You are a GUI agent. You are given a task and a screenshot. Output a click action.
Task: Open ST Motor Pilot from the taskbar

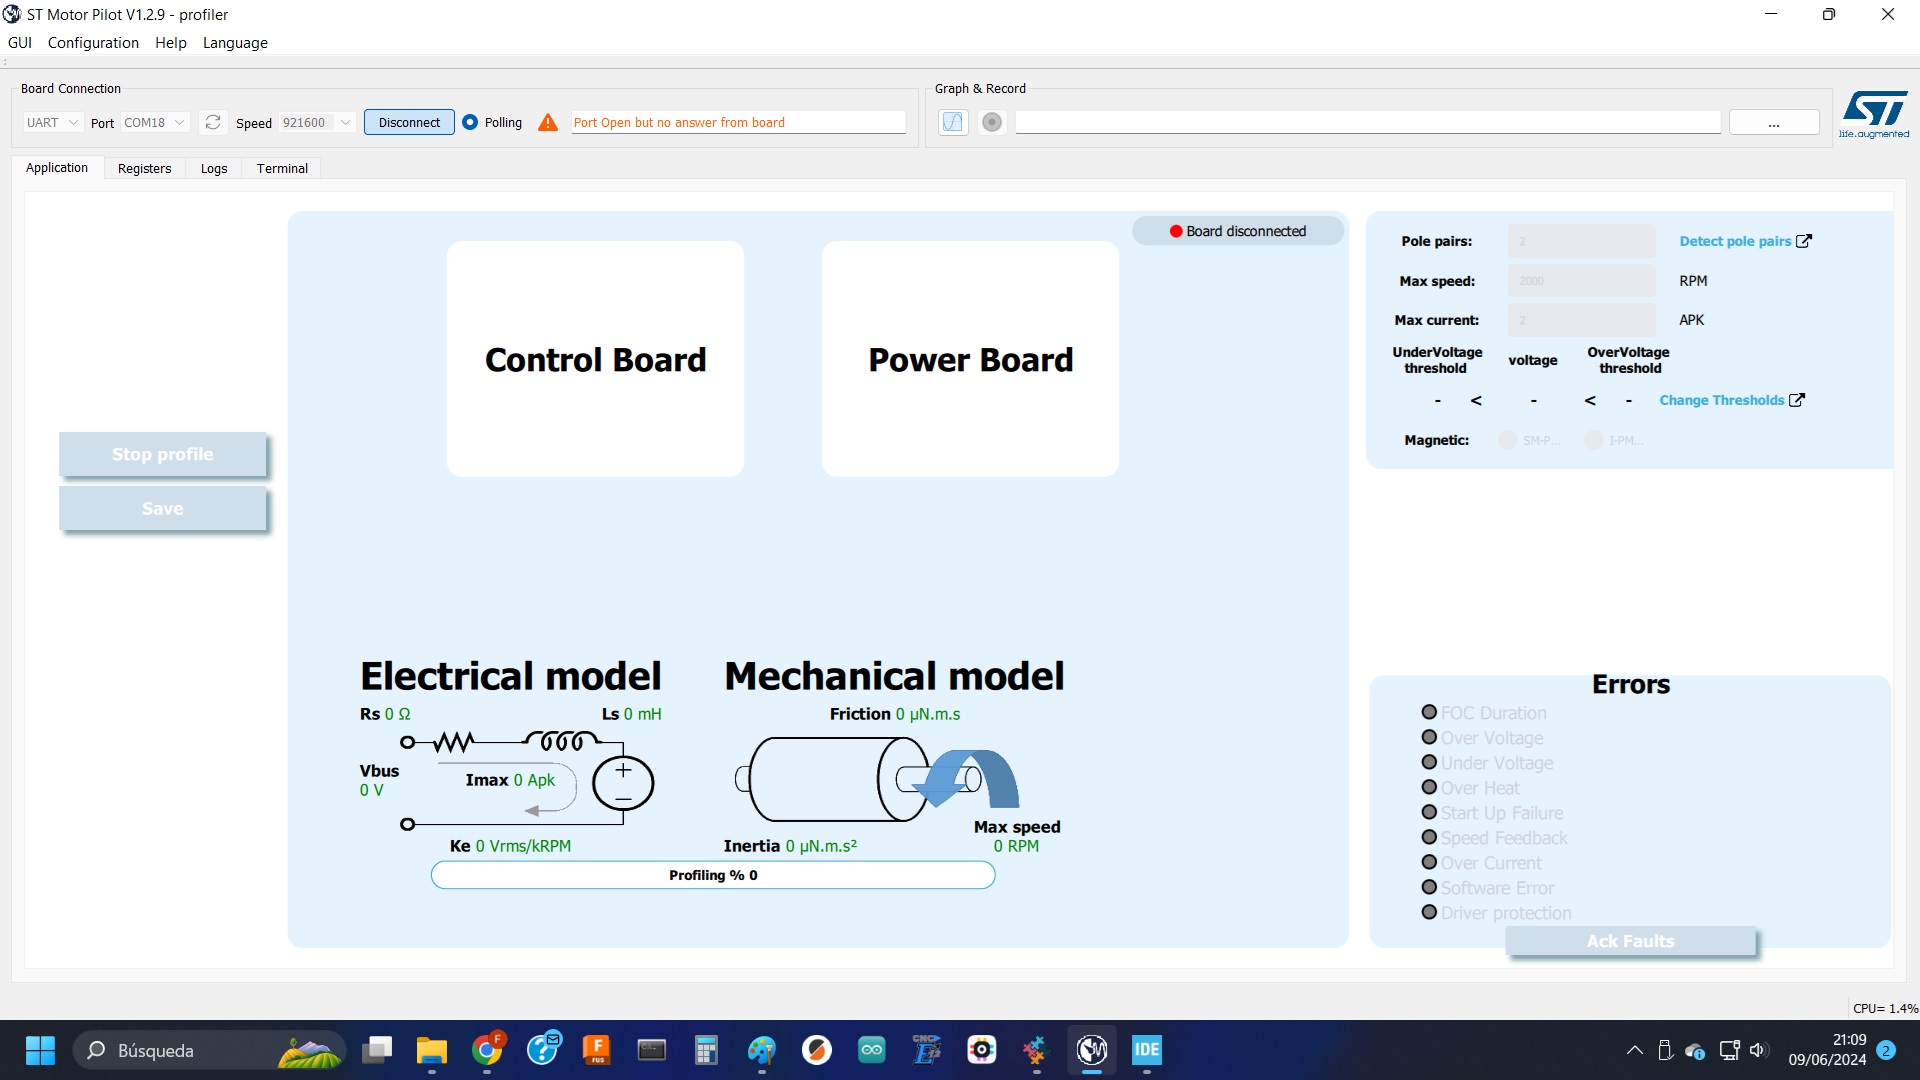(1092, 1051)
